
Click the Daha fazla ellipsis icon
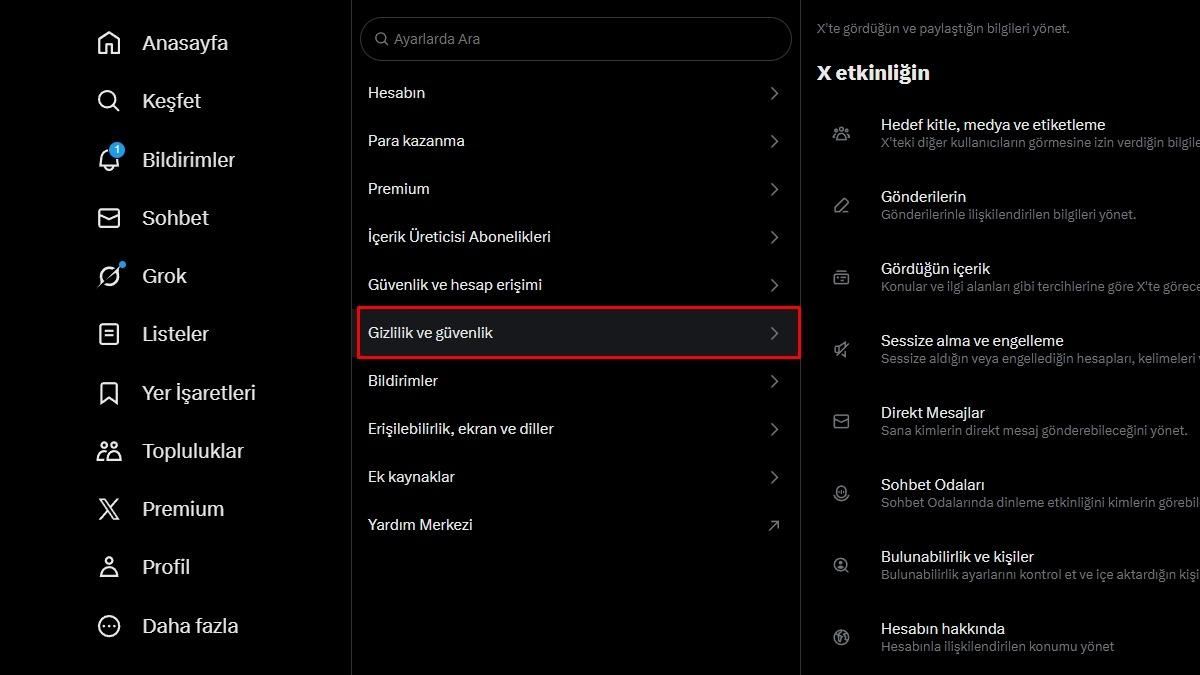tap(109, 626)
